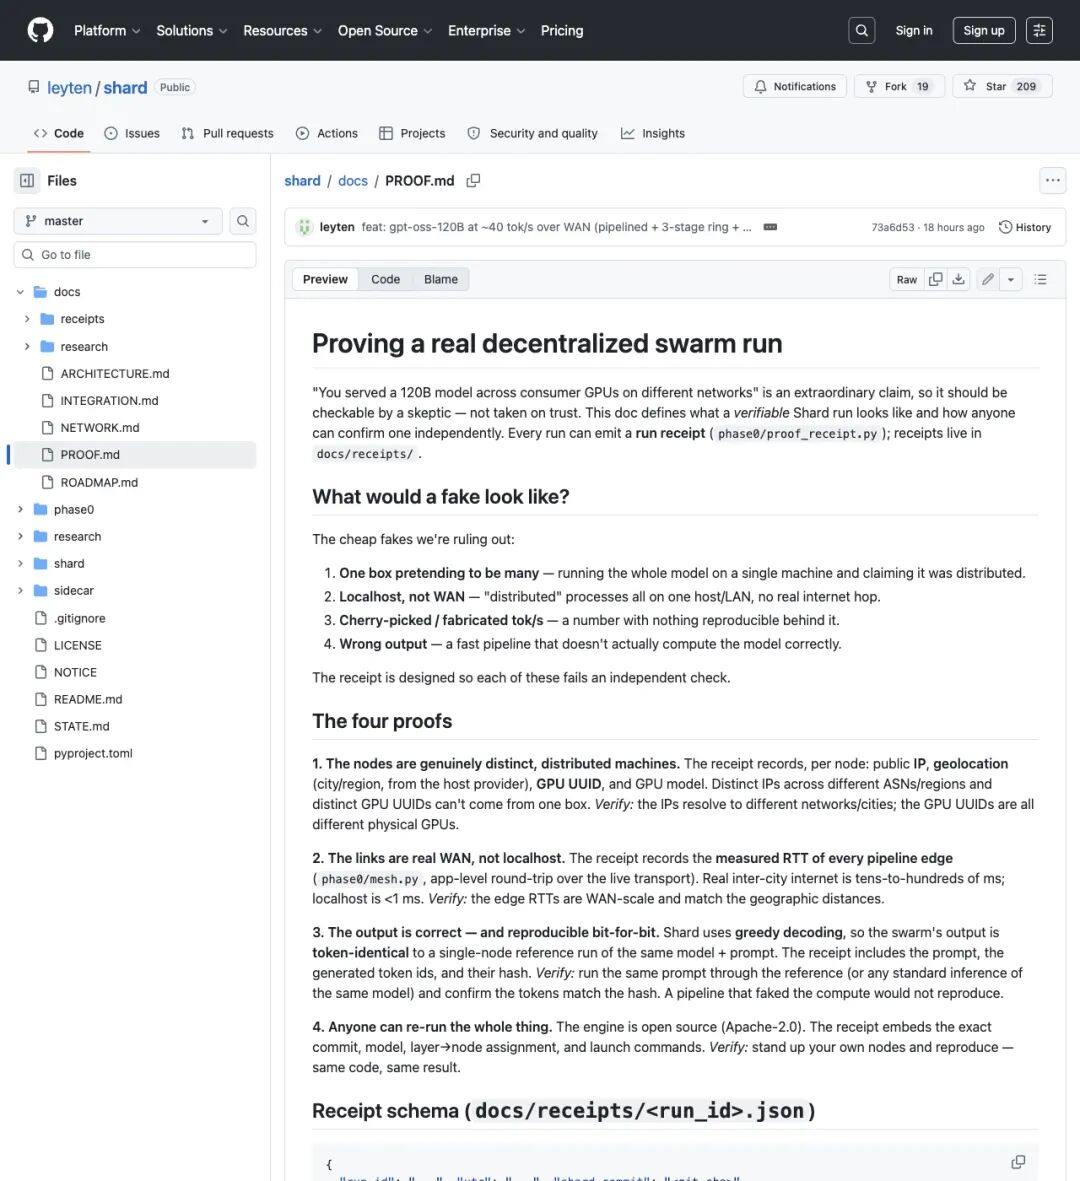
Task: Copy the receipt schema code block
Action: pos(1018,1162)
